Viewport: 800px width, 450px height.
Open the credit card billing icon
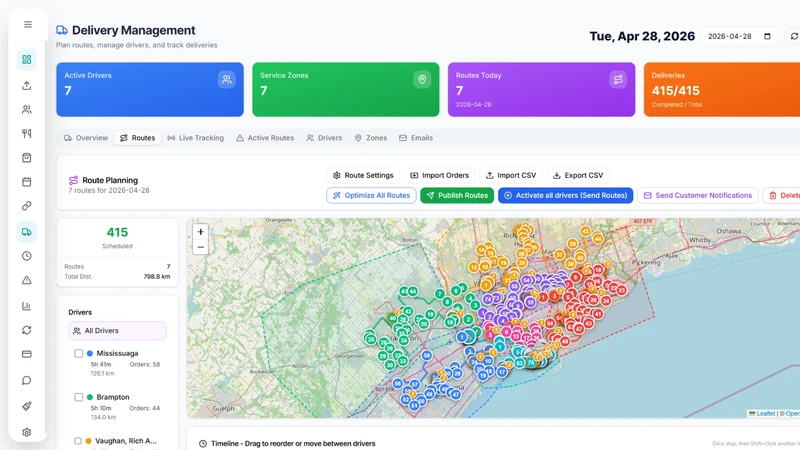27,354
